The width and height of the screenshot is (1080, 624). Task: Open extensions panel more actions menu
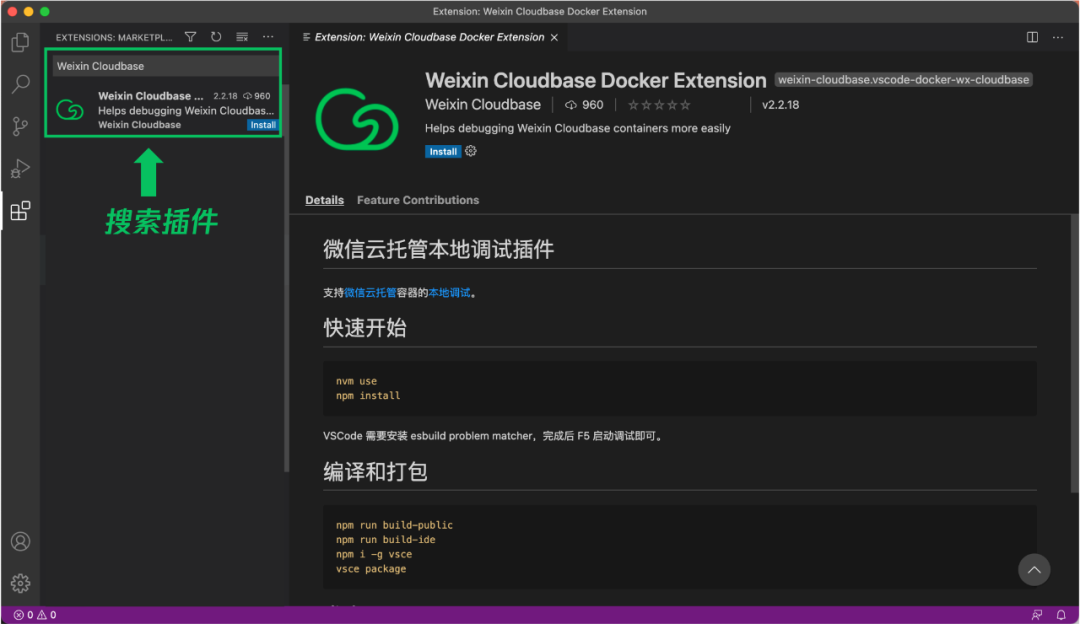pyautogui.click(x=268, y=37)
